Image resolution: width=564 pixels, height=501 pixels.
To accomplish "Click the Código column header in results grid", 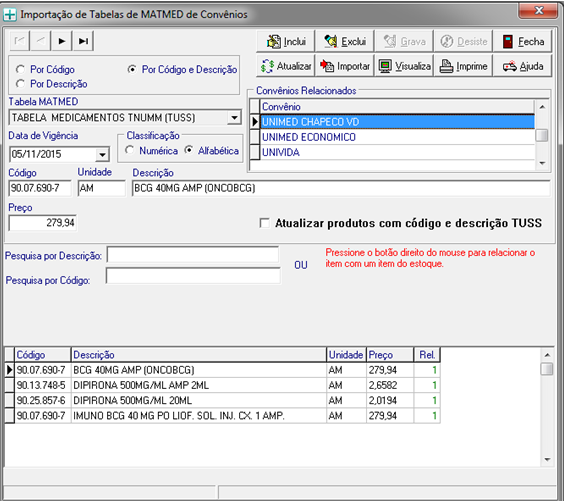I will click(42, 355).
